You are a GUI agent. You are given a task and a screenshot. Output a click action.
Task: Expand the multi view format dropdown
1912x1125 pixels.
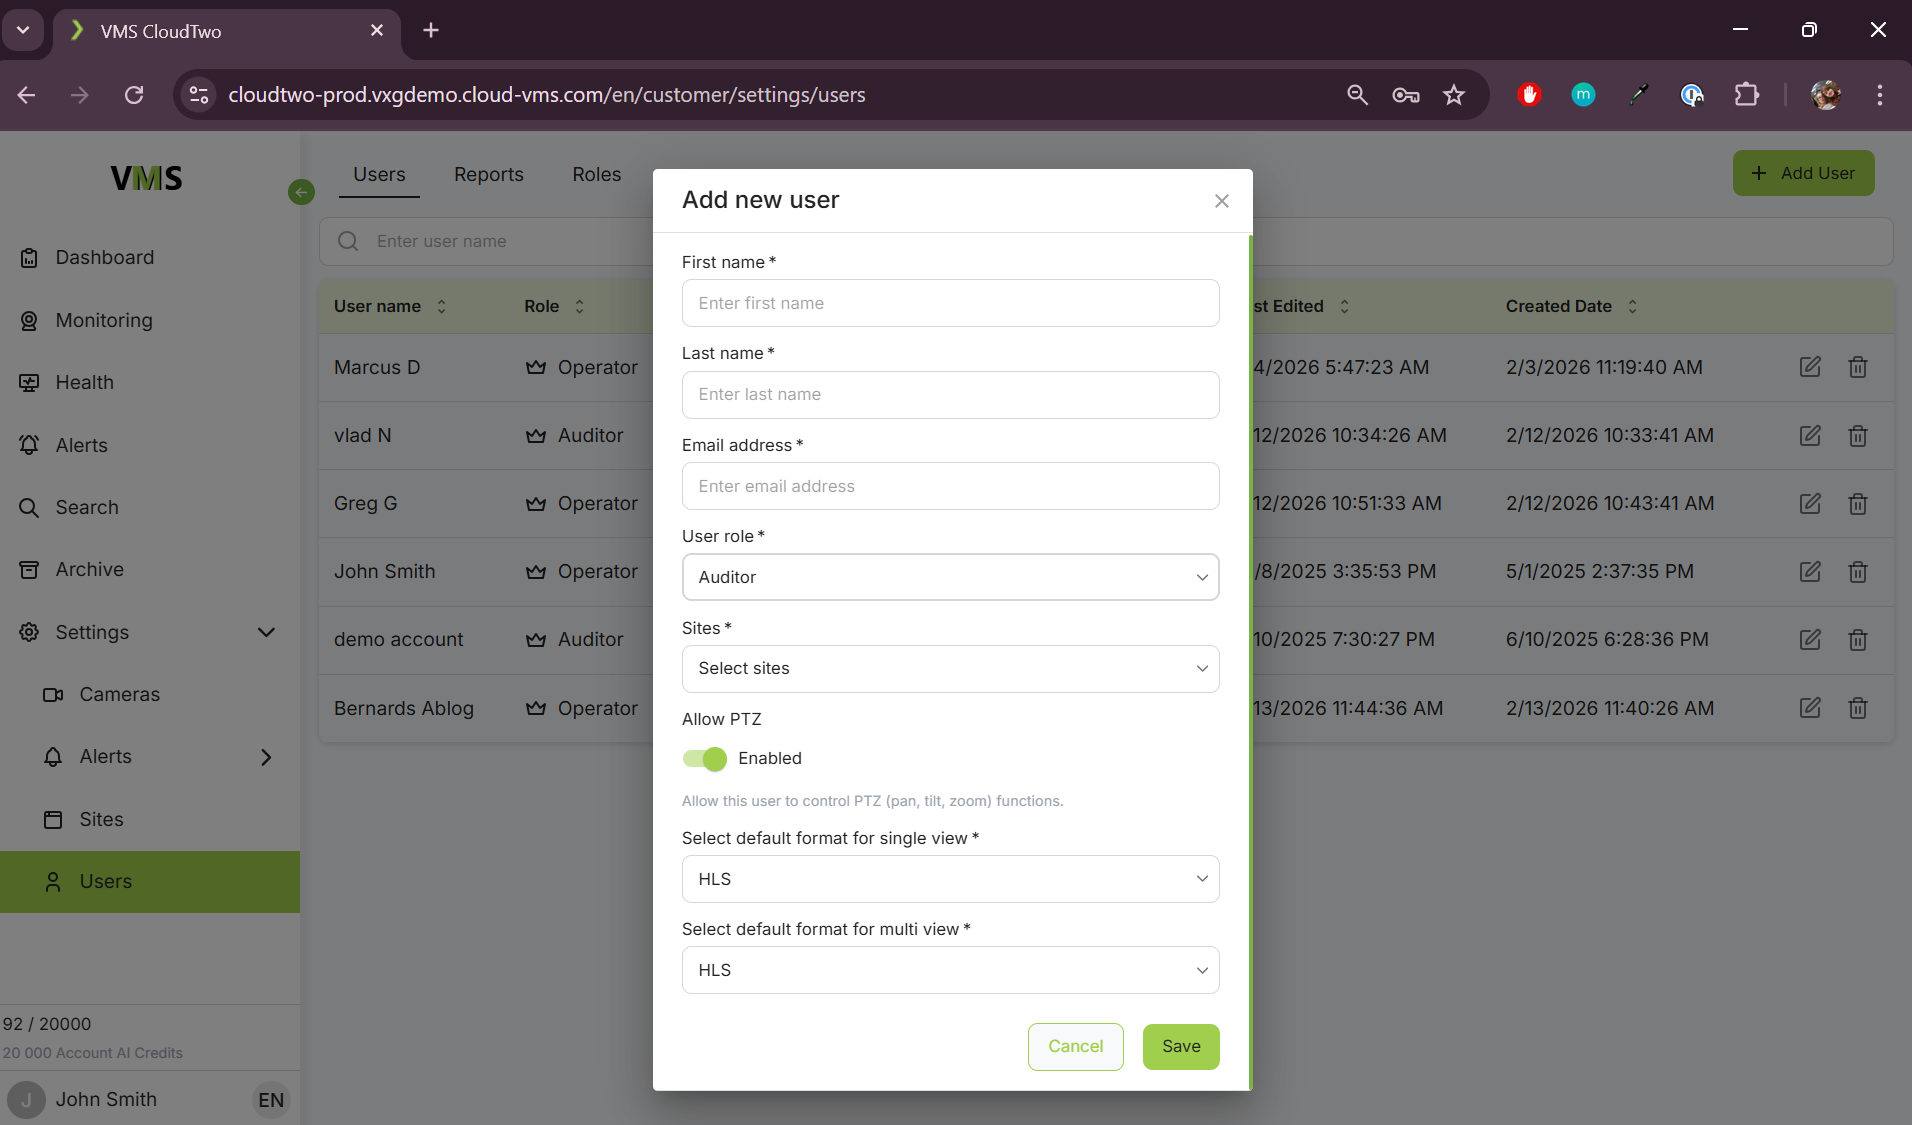(x=950, y=970)
